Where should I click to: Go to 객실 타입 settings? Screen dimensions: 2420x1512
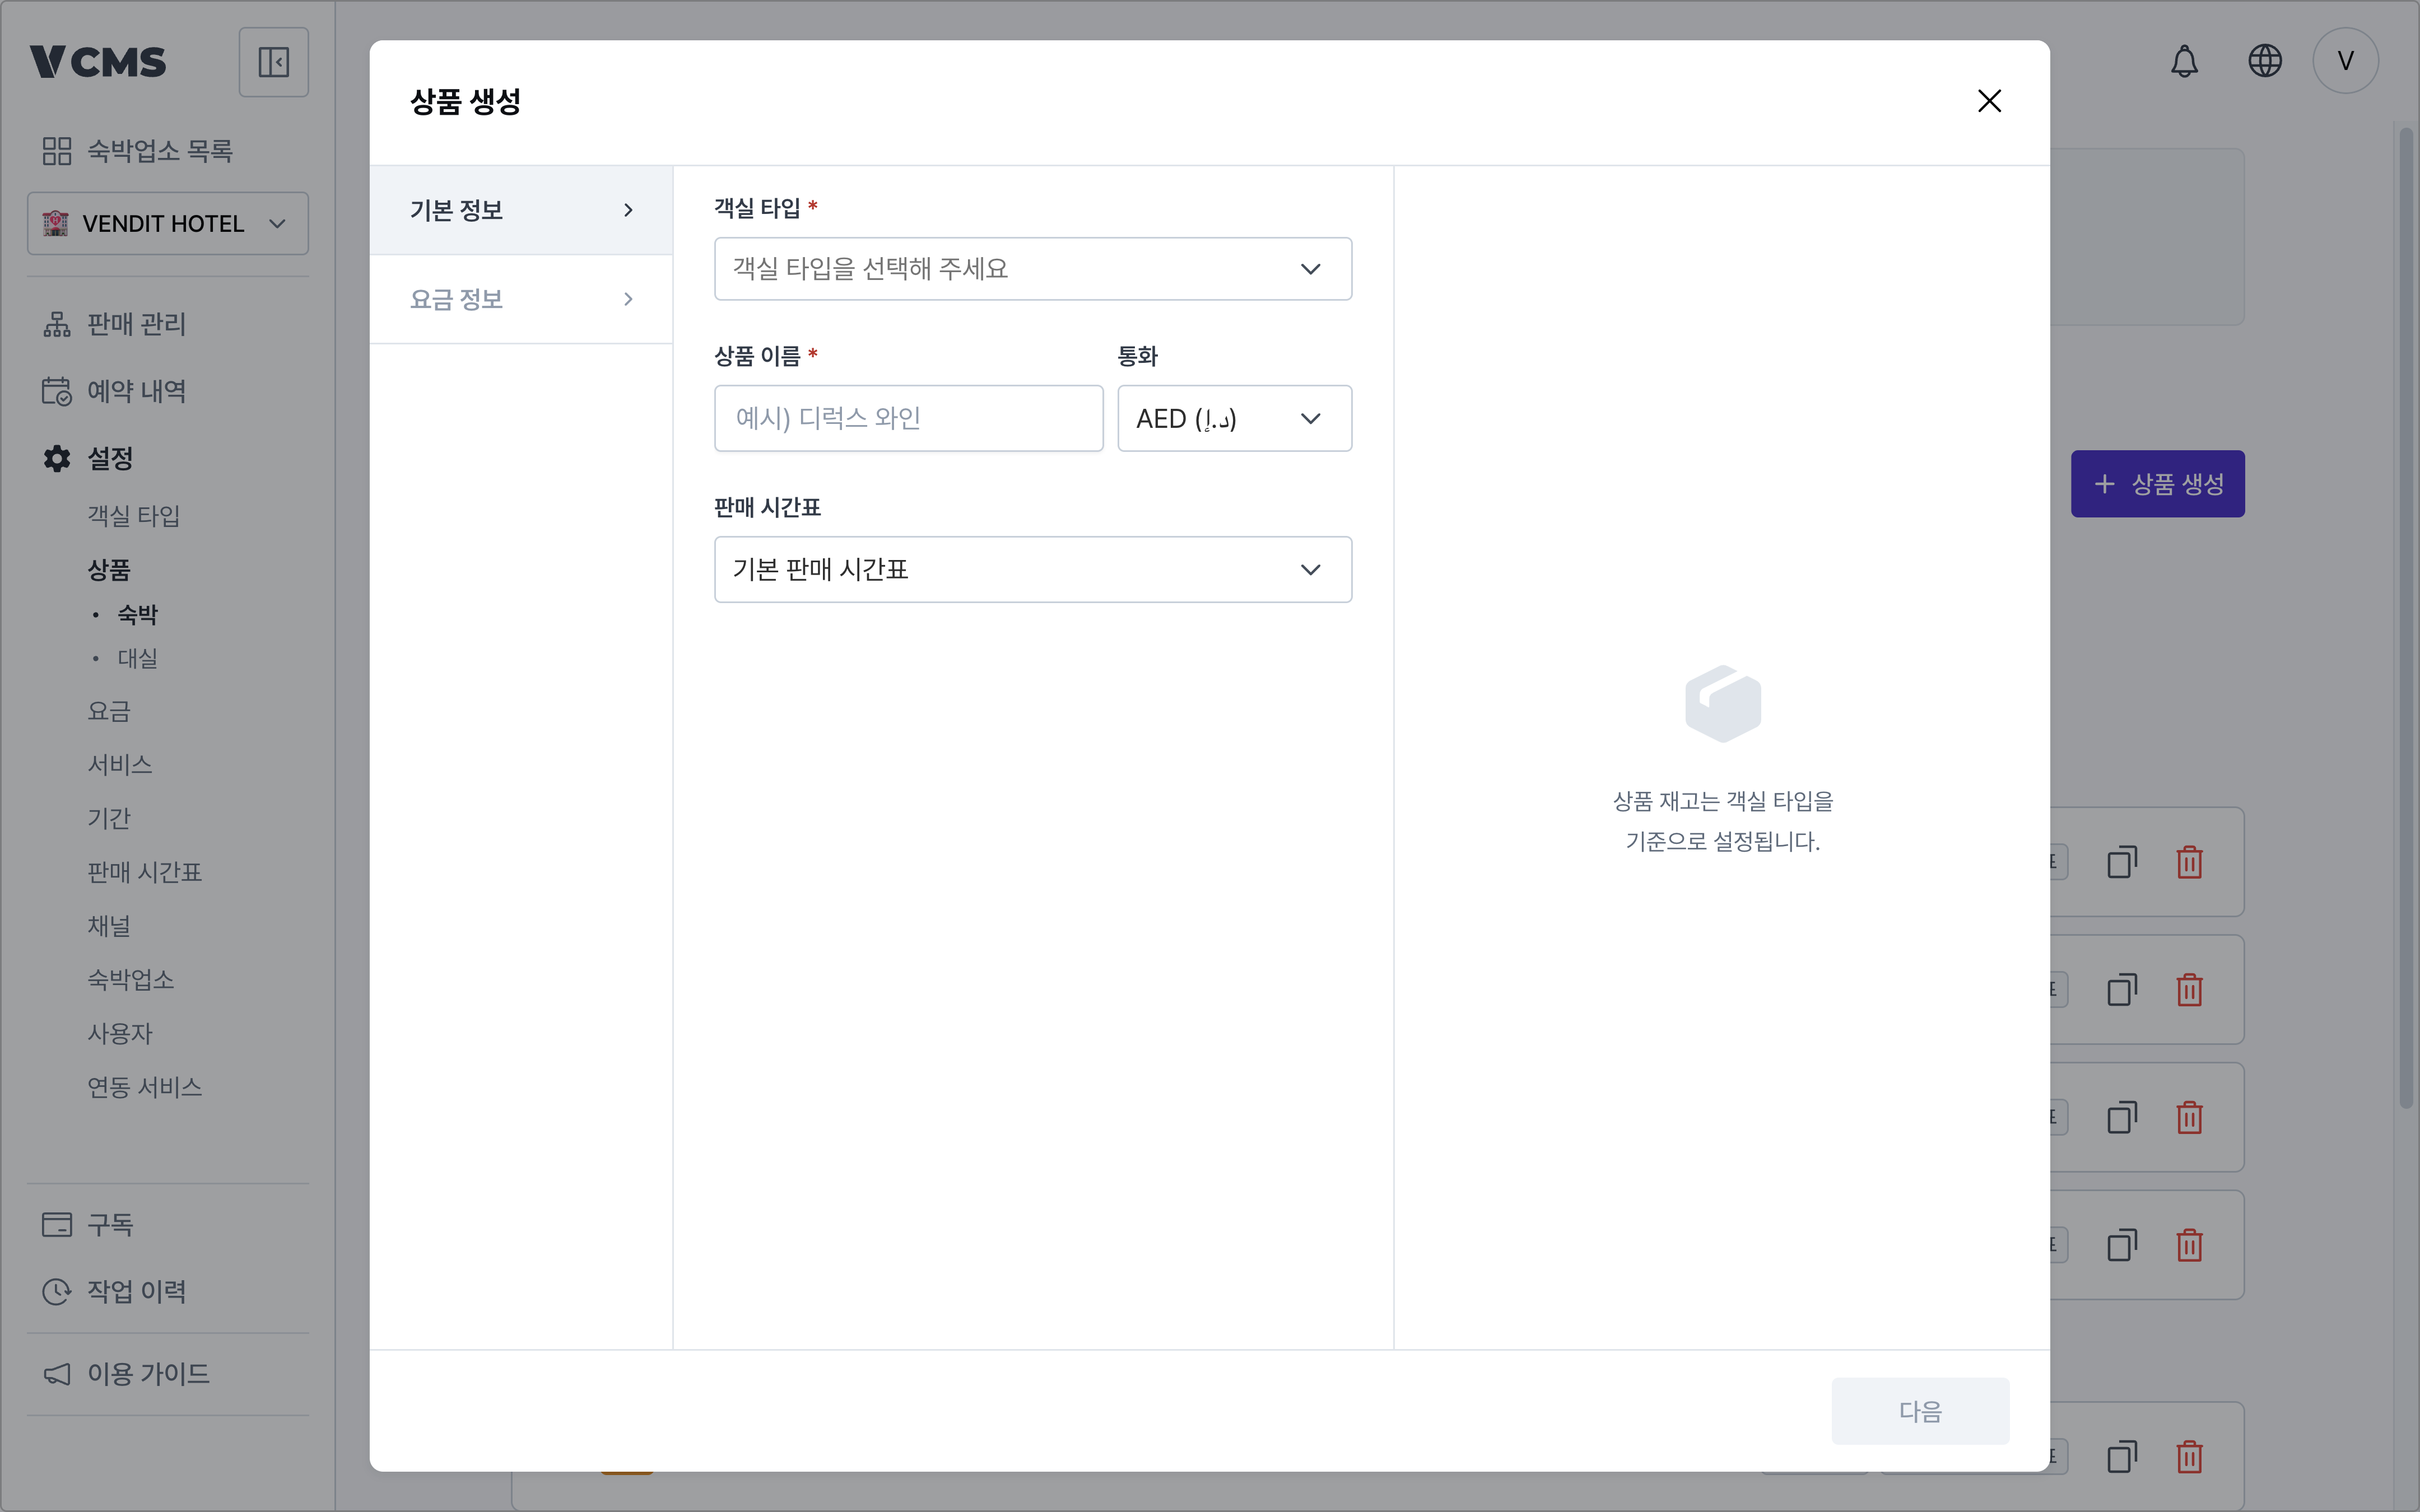[134, 516]
